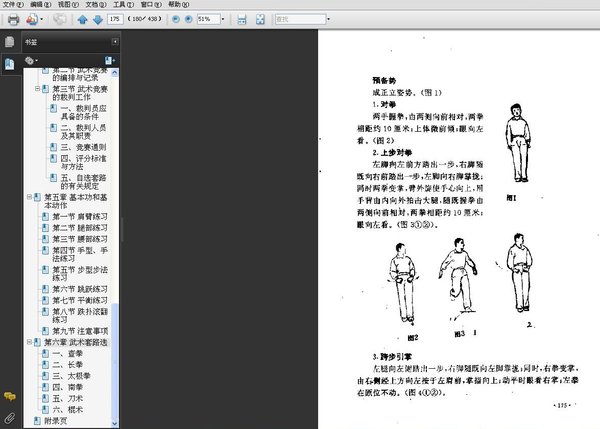
Task: Select bookmark 三、竞赛通则
Action: [83, 147]
